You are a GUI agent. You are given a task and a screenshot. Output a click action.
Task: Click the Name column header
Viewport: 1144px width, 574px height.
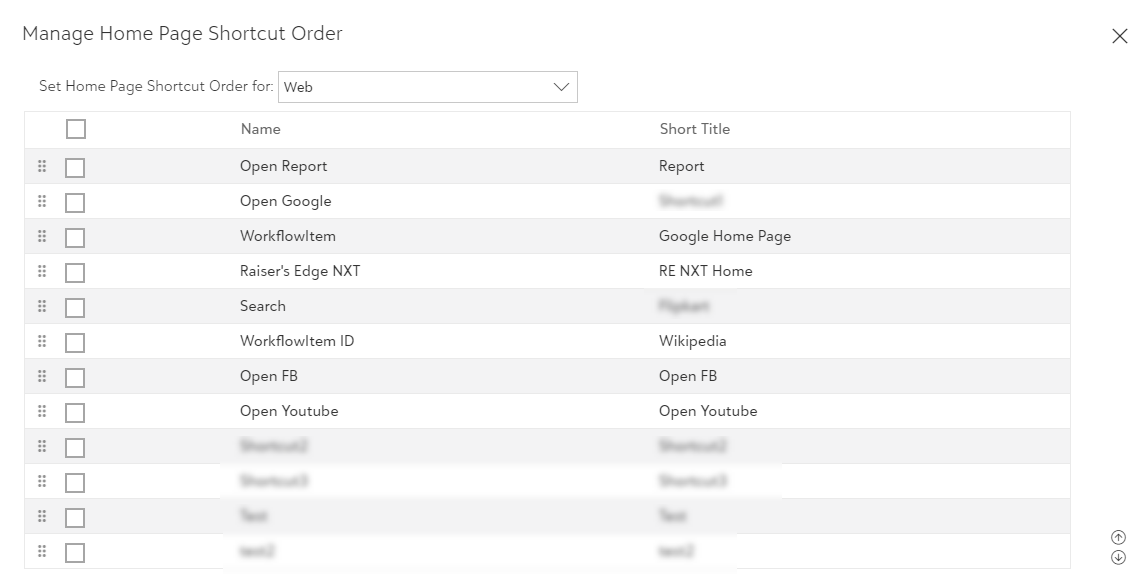click(x=260, y=129)
